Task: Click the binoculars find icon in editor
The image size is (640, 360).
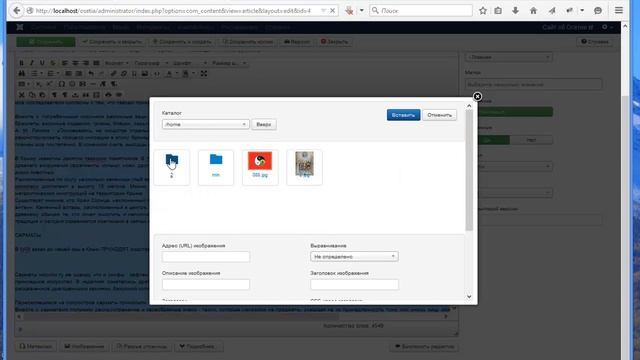Action: [22, 73]
